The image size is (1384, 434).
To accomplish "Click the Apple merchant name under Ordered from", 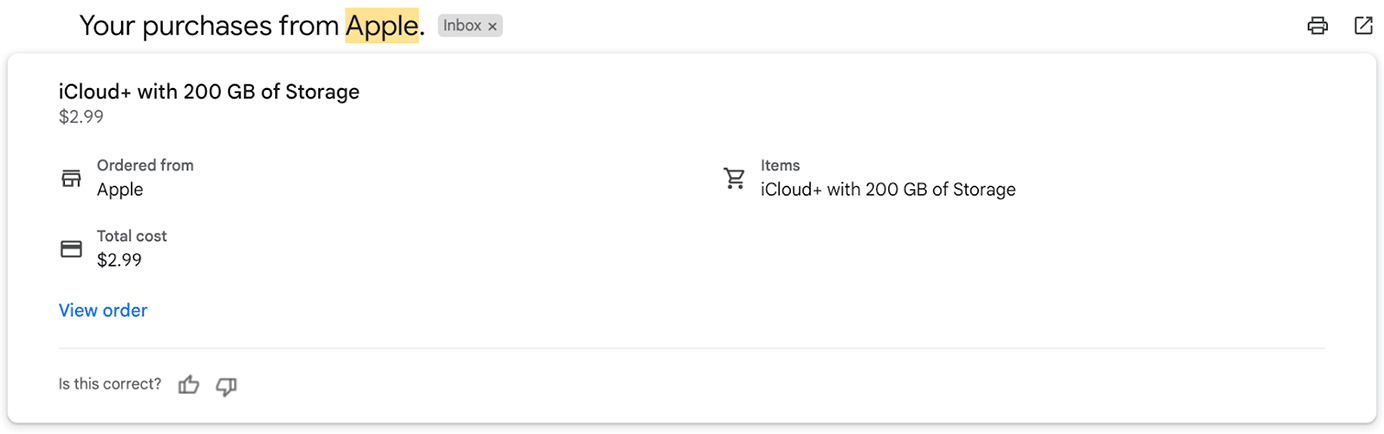I will click(x=120, y=190).
